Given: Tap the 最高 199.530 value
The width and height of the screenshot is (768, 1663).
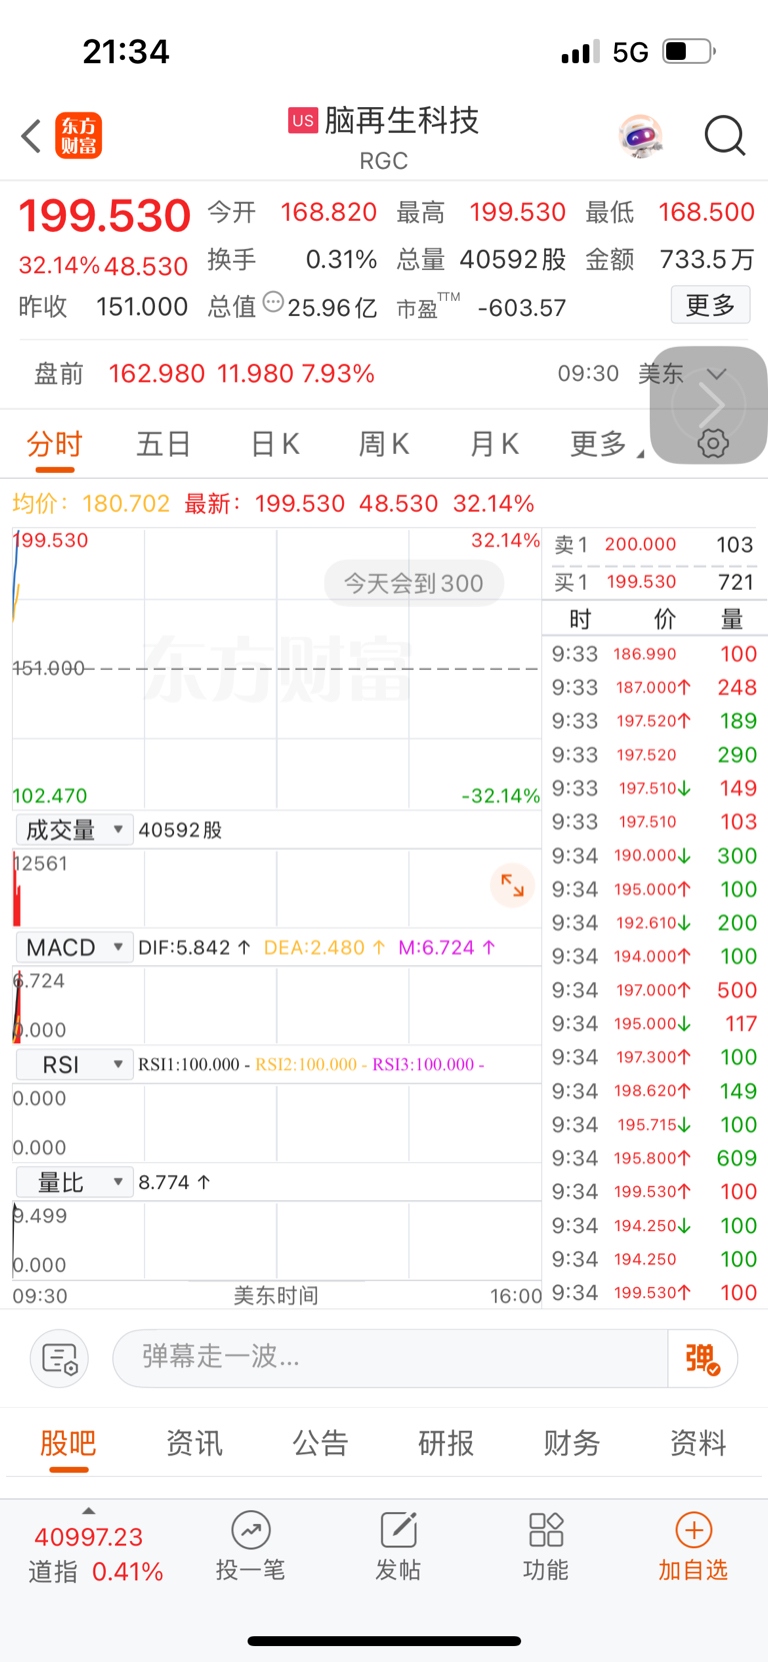Looking at the screenshot, I should click(x=518, y=212).
